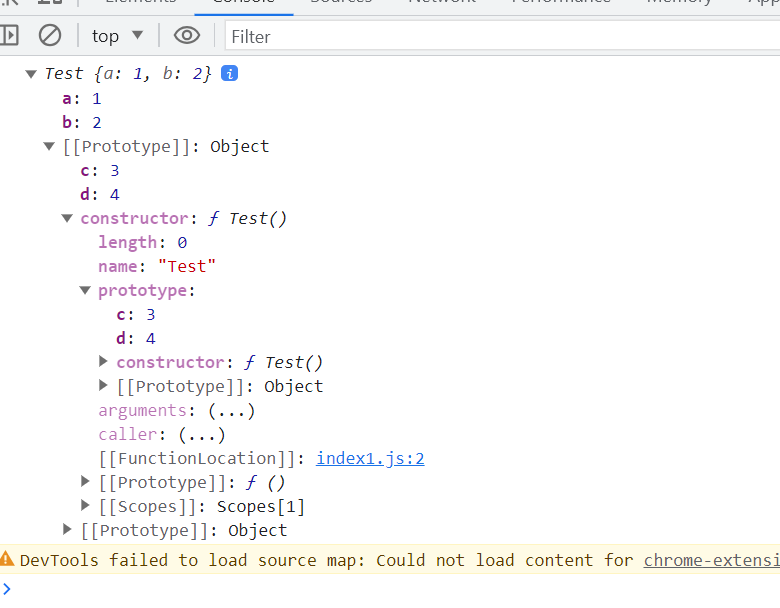
Task: Collapse the expanded constructor: ƒ Test() node
Action: click(x=67, y=218)
